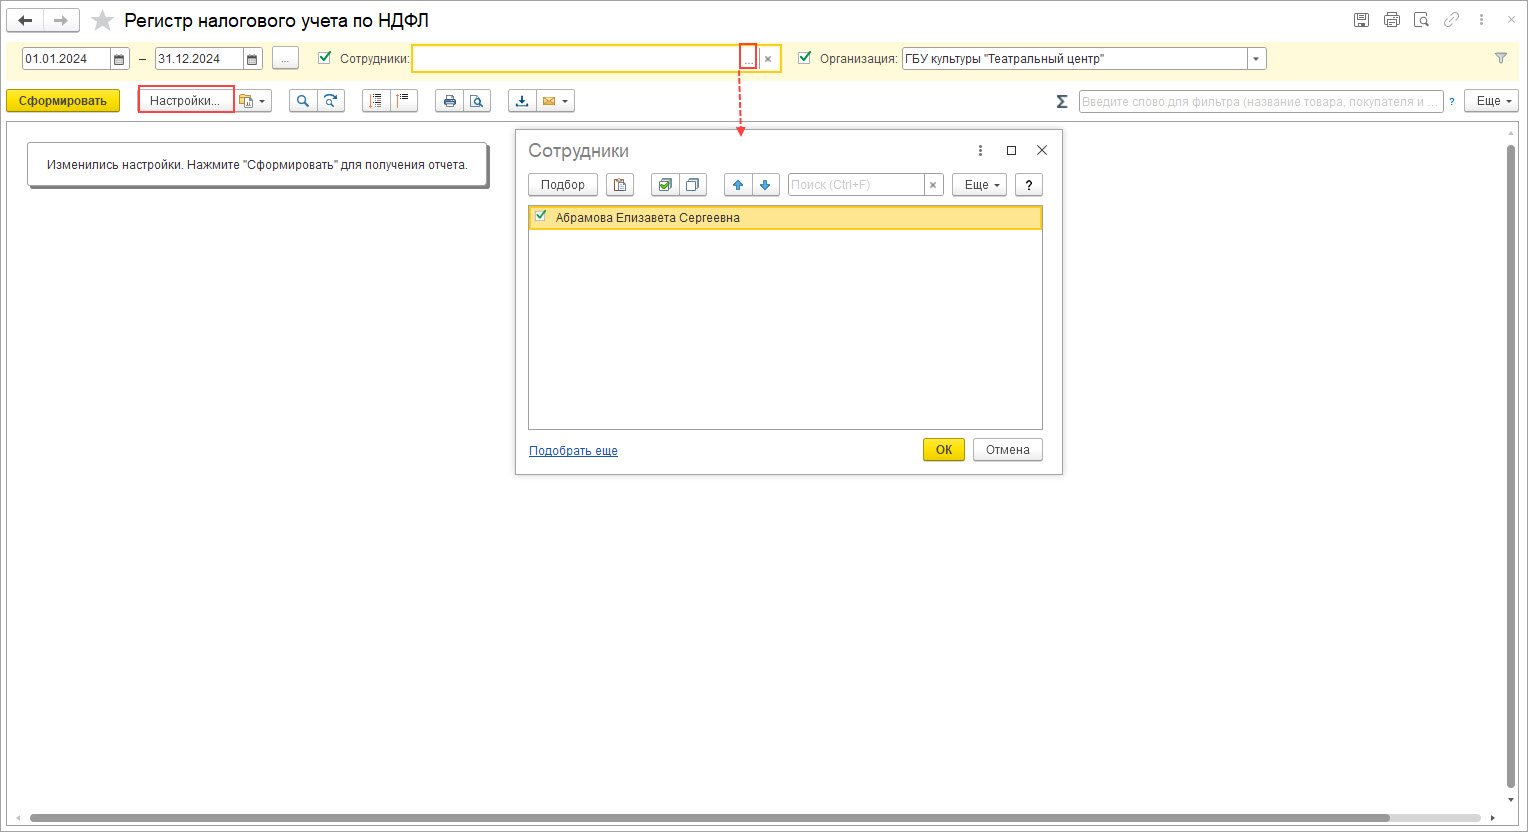Open help question mark near filter field

click(x=1452, y=101)
